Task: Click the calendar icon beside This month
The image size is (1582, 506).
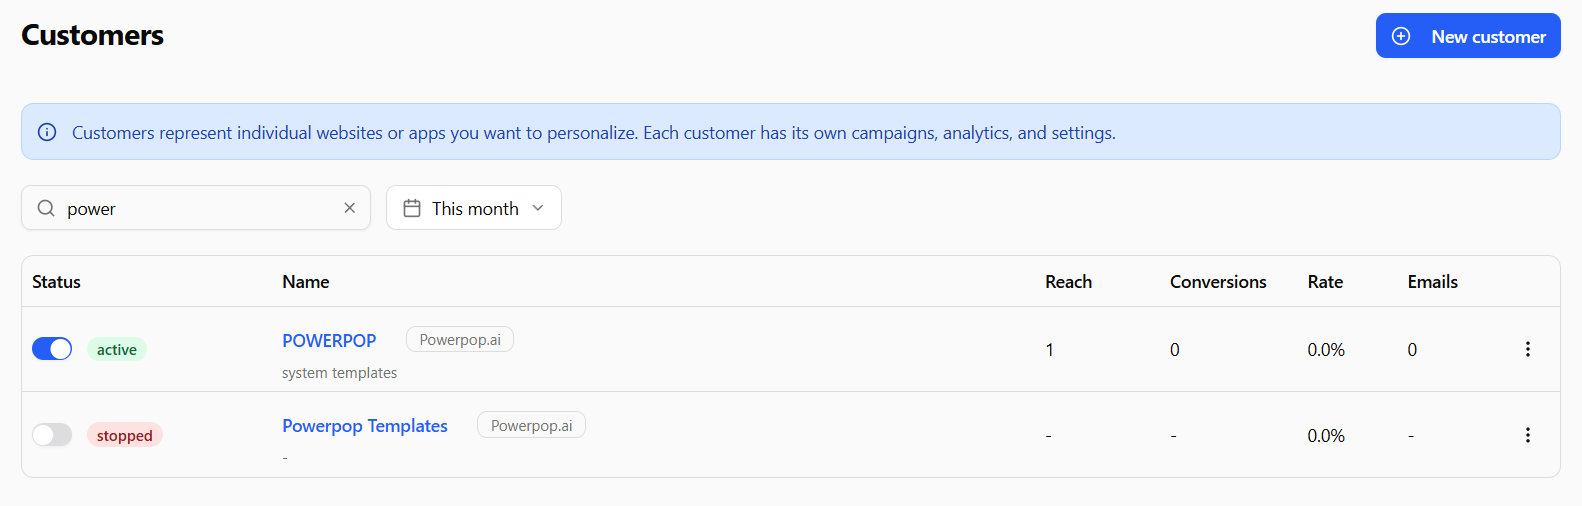Action: [412, 208]
